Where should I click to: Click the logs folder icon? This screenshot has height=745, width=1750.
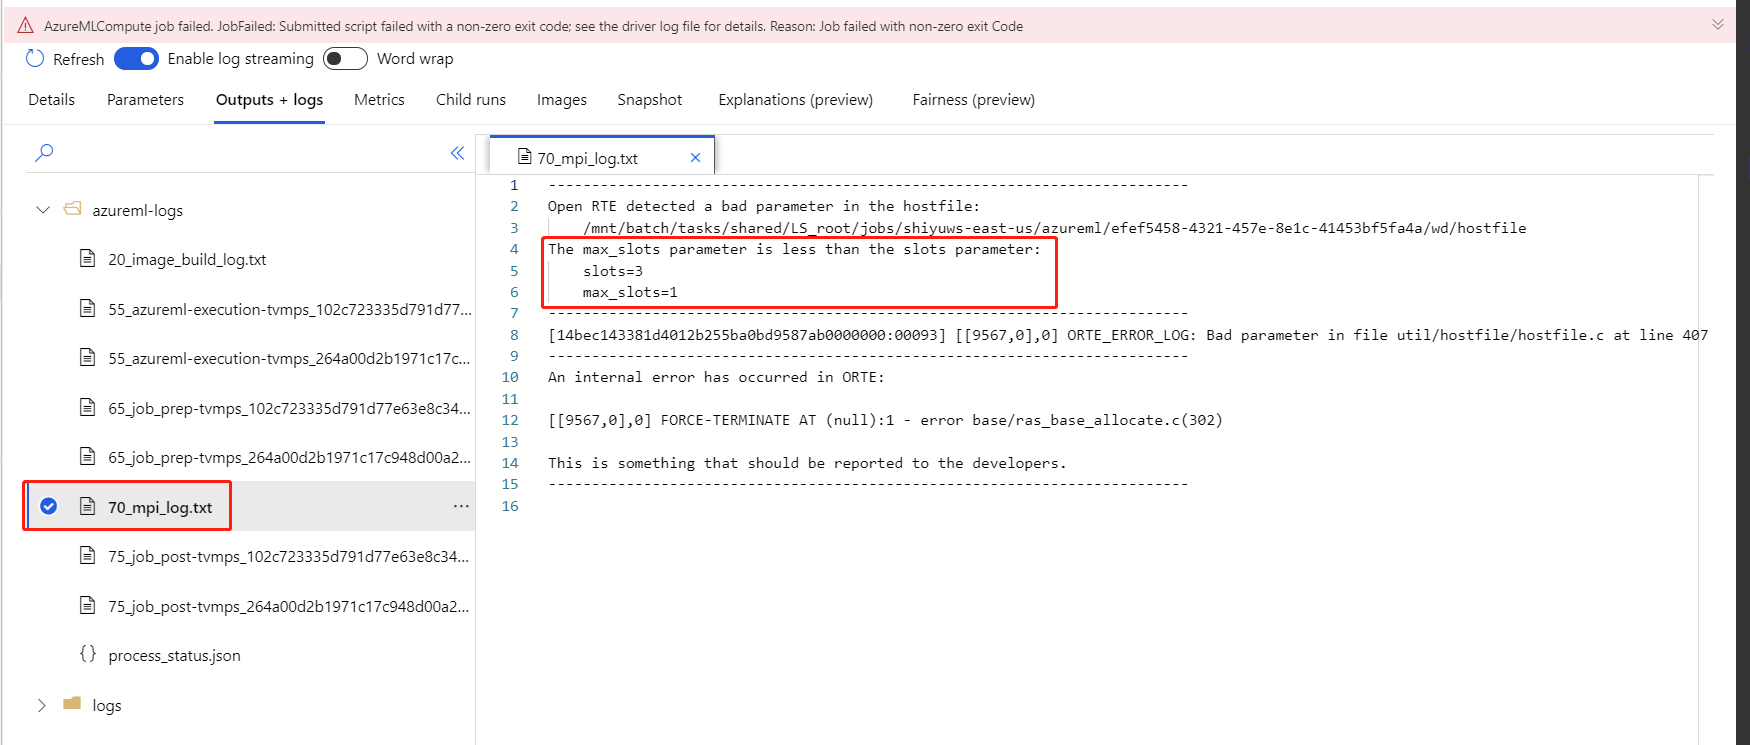pos(72,704)
